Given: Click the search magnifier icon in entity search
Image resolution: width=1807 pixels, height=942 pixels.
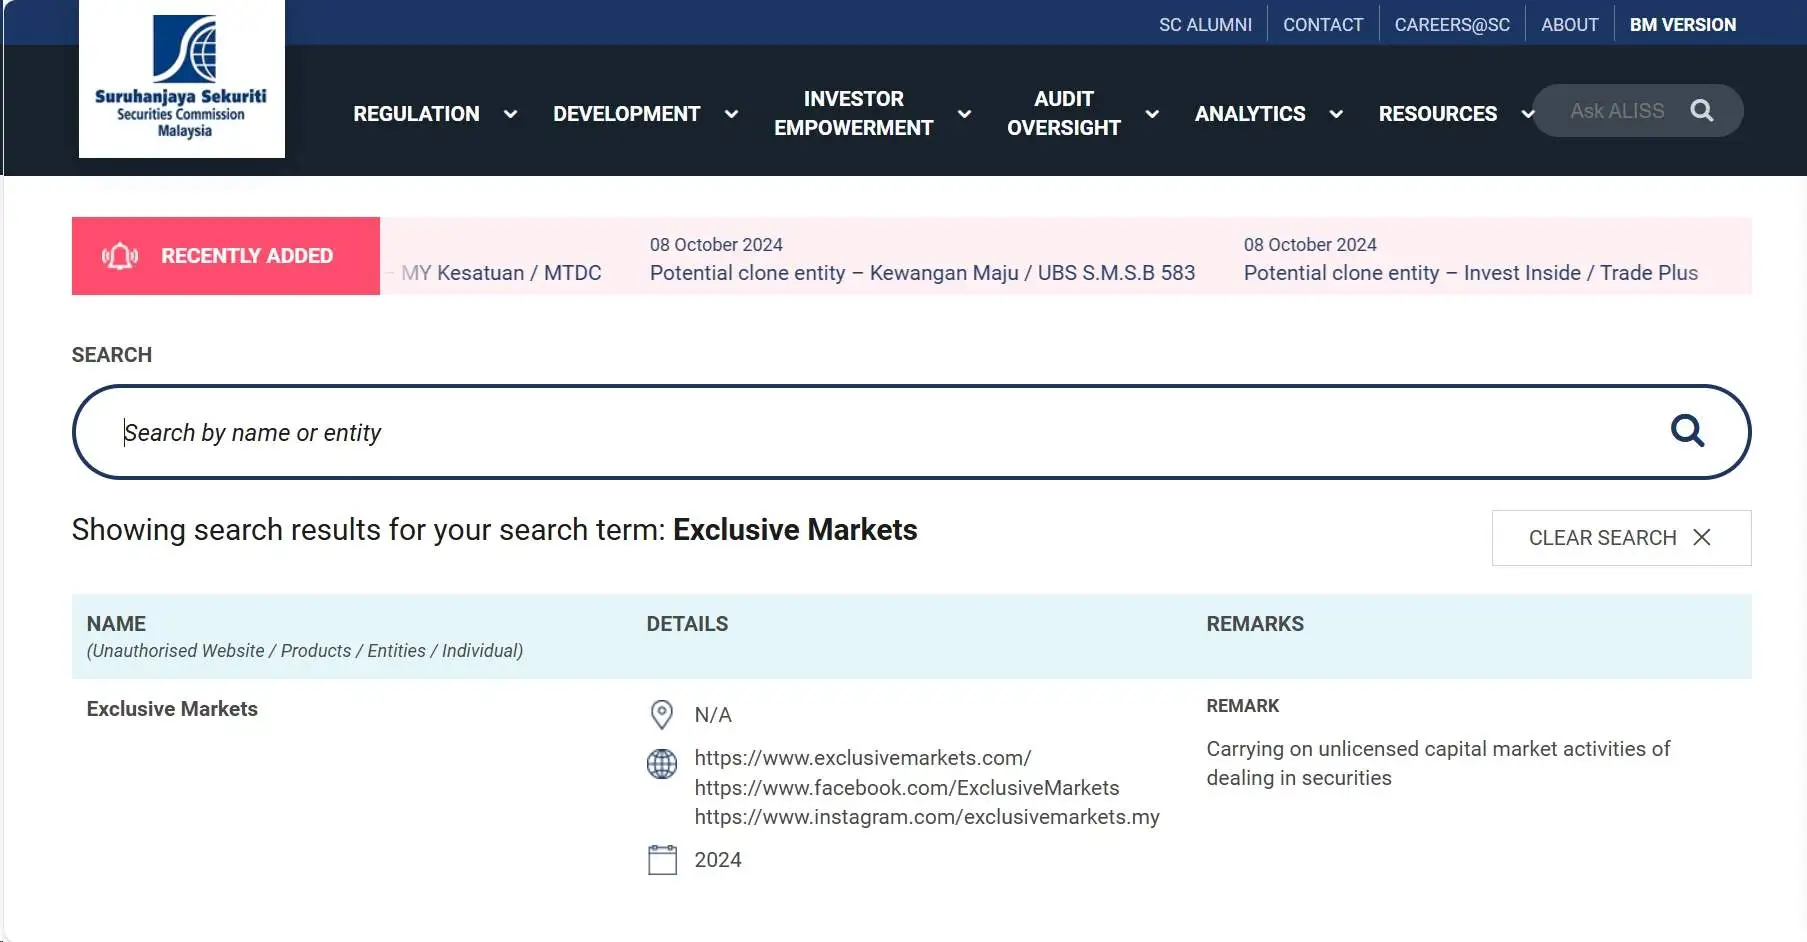Looking at the screenshot, I should pos(1688,431).
